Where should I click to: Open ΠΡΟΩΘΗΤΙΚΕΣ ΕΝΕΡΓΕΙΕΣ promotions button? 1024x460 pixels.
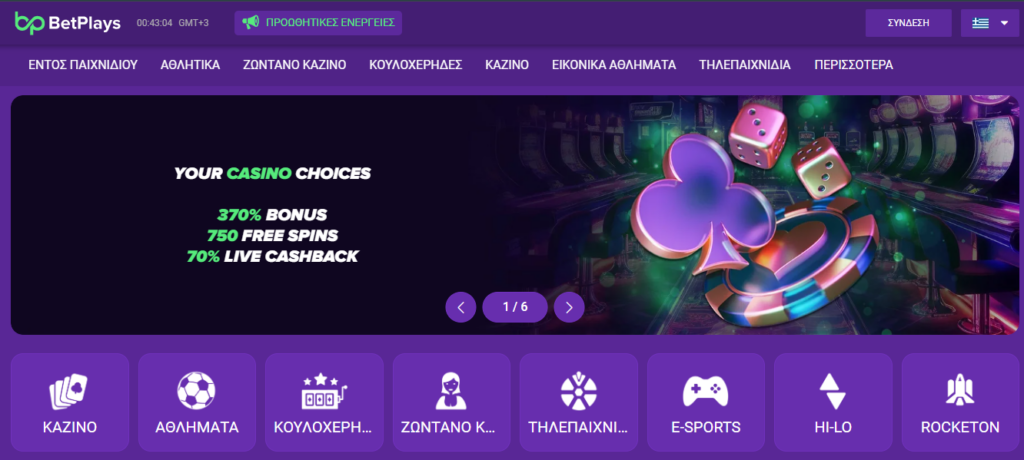click(x=318, y=23)
